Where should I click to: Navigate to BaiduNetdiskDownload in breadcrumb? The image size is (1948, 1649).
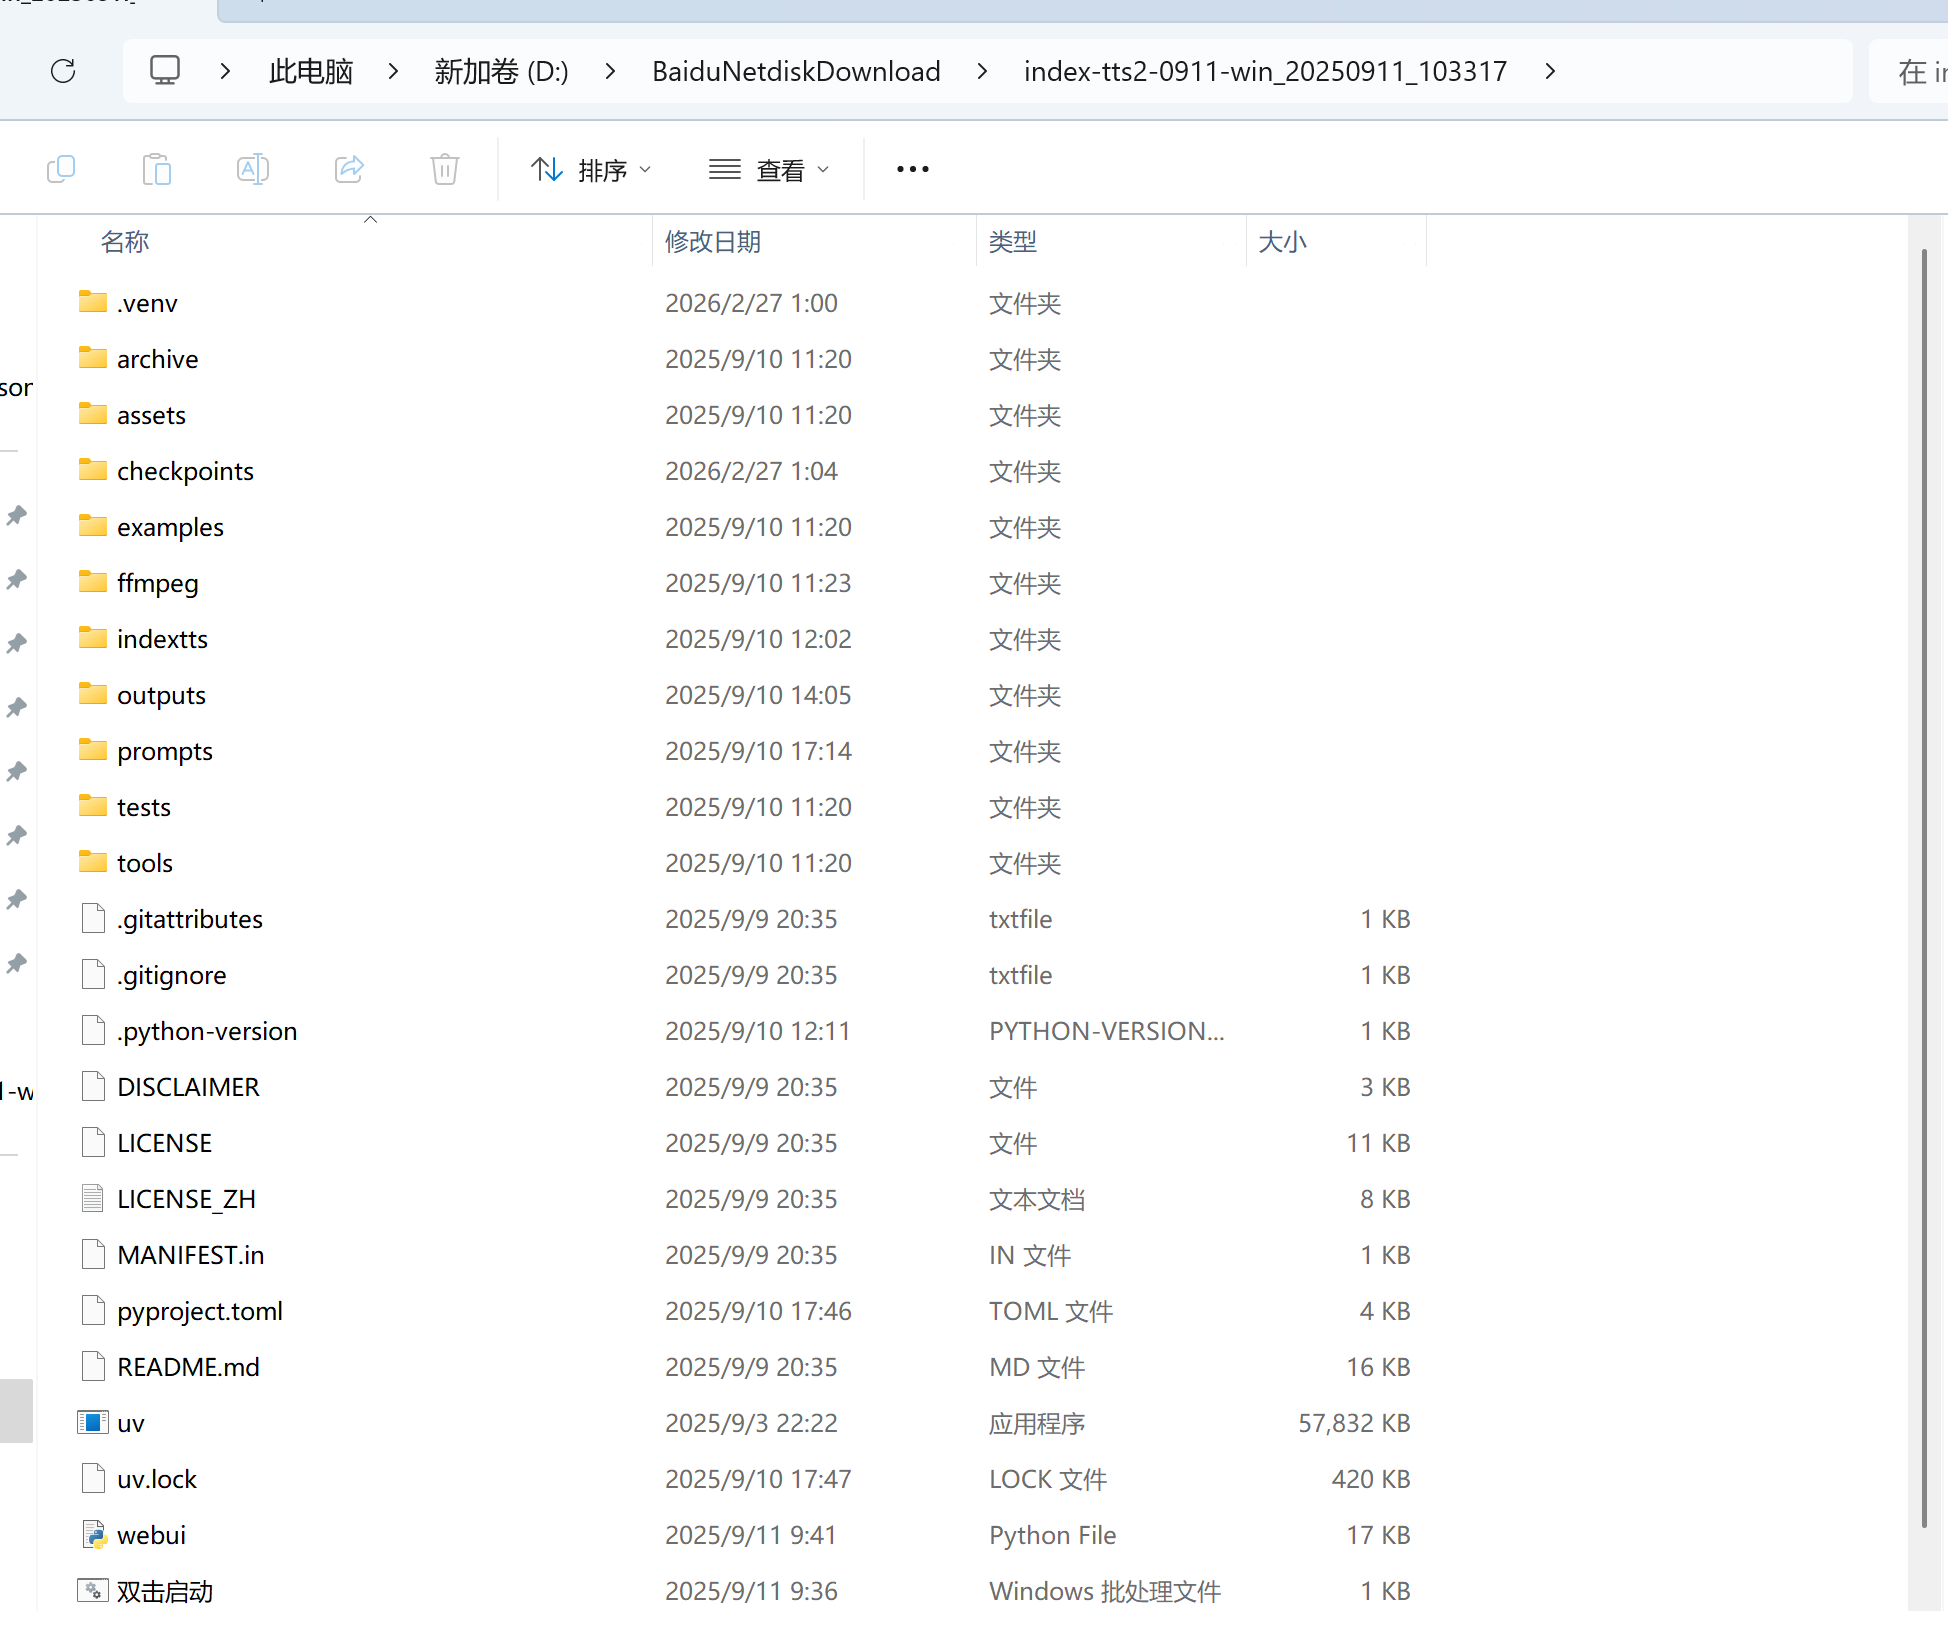point(796,71)
